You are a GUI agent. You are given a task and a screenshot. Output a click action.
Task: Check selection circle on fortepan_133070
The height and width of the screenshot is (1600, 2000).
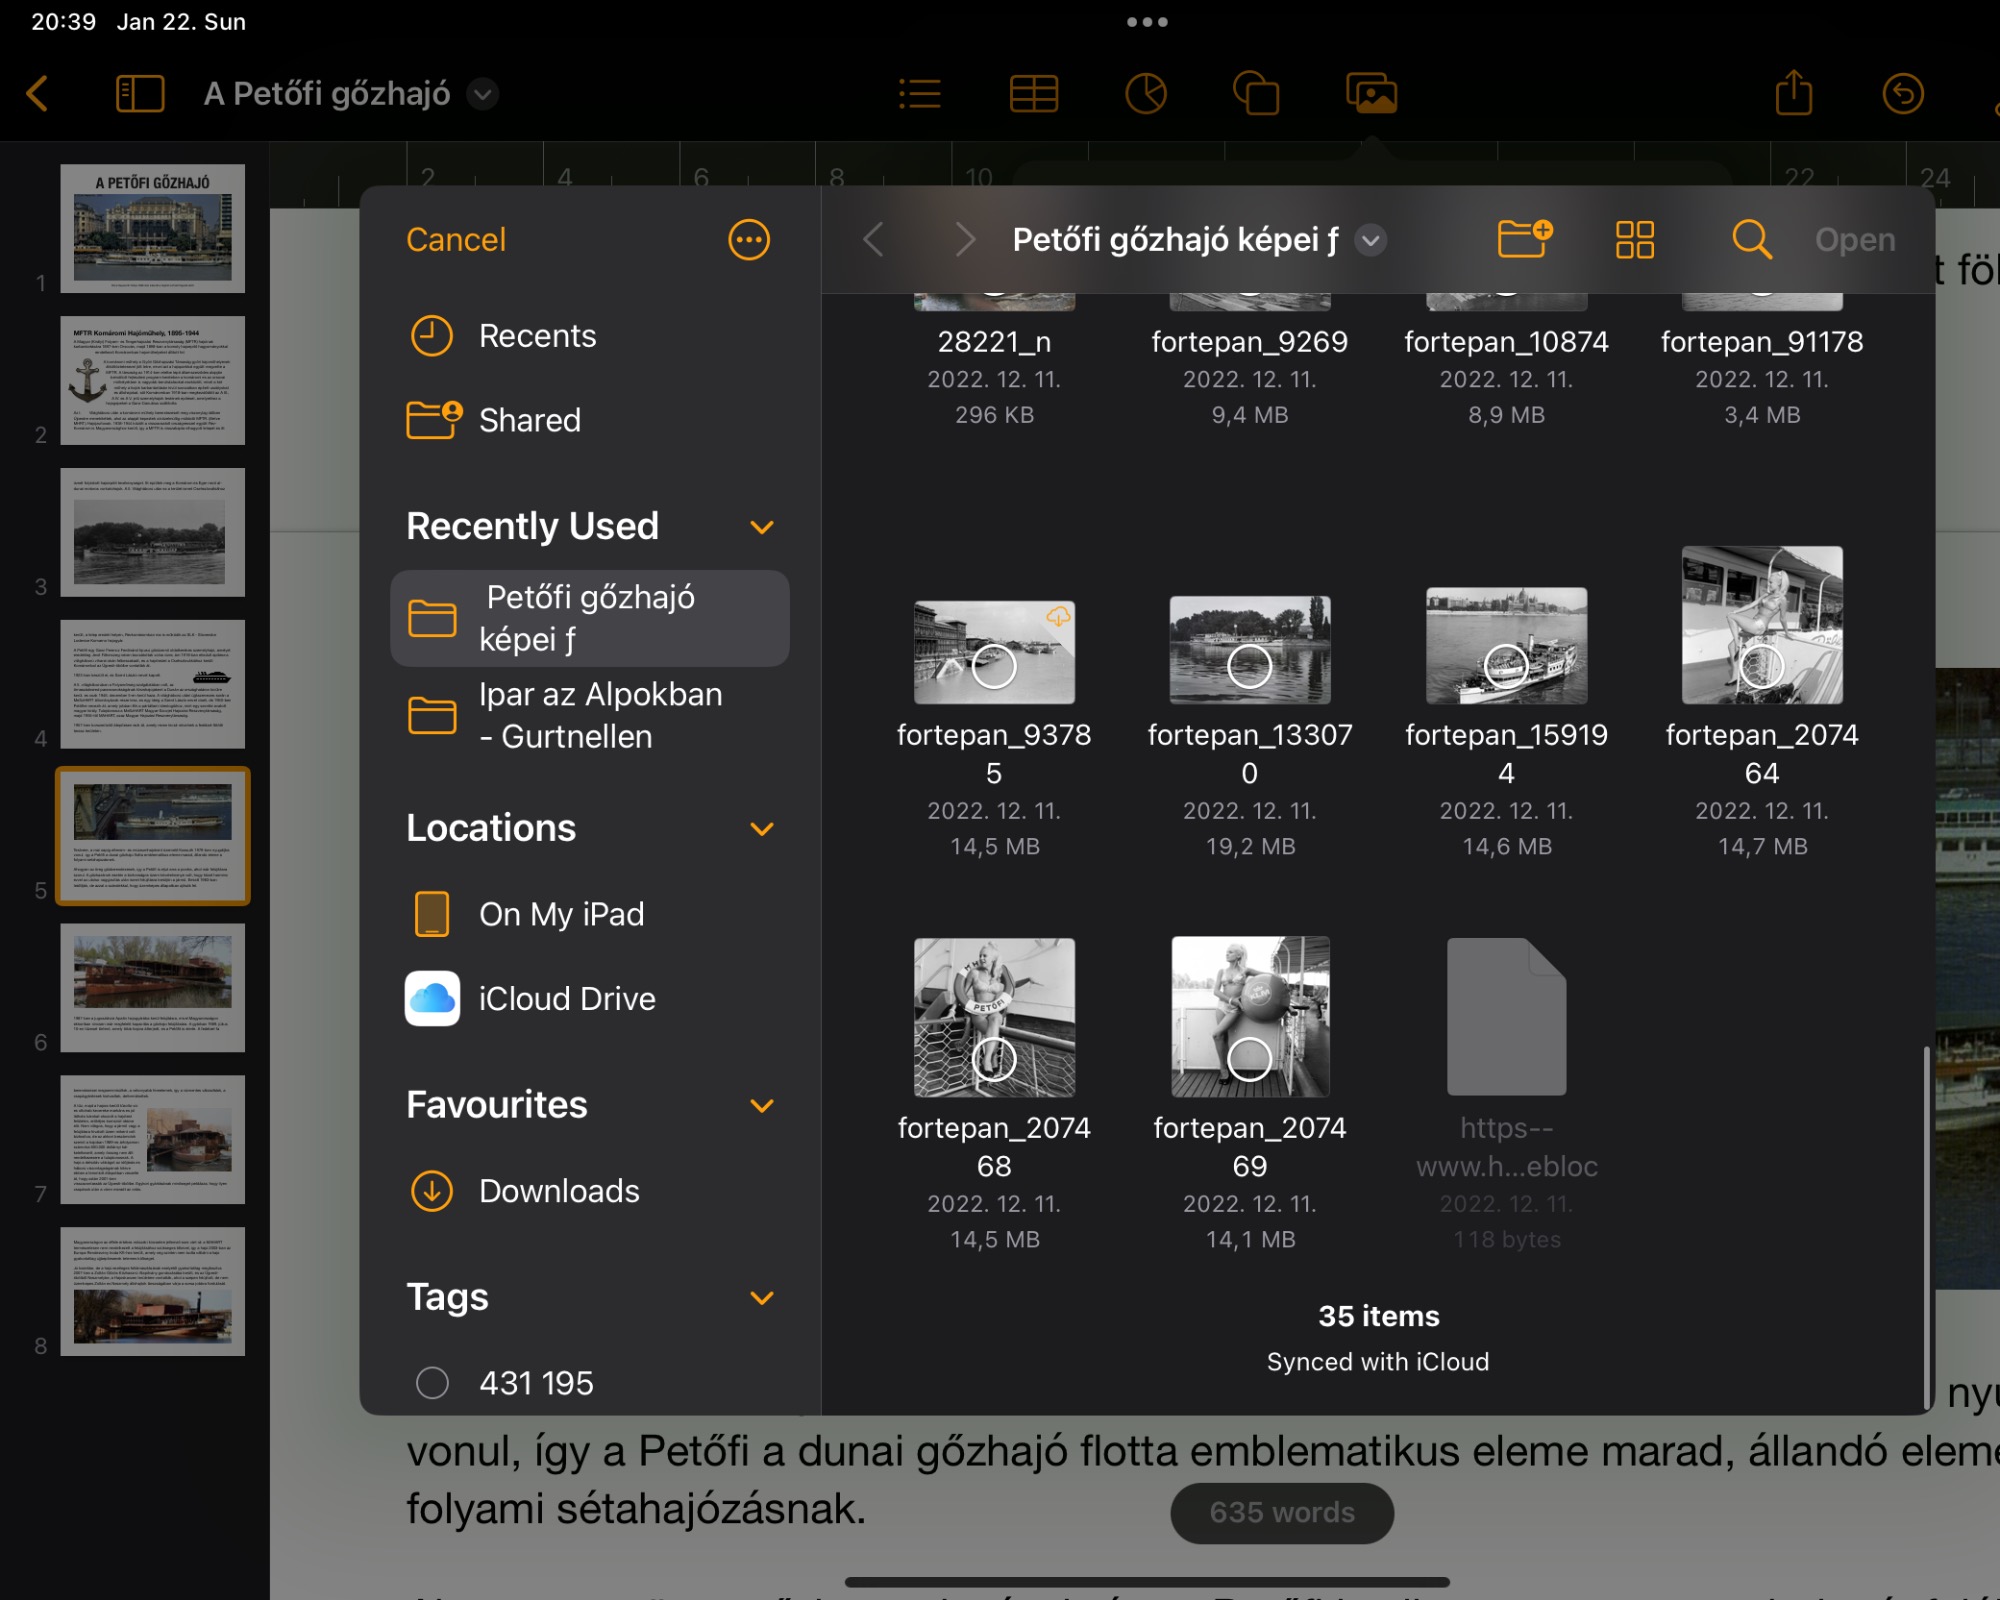pyautogui.click(x=1249, y=666)
